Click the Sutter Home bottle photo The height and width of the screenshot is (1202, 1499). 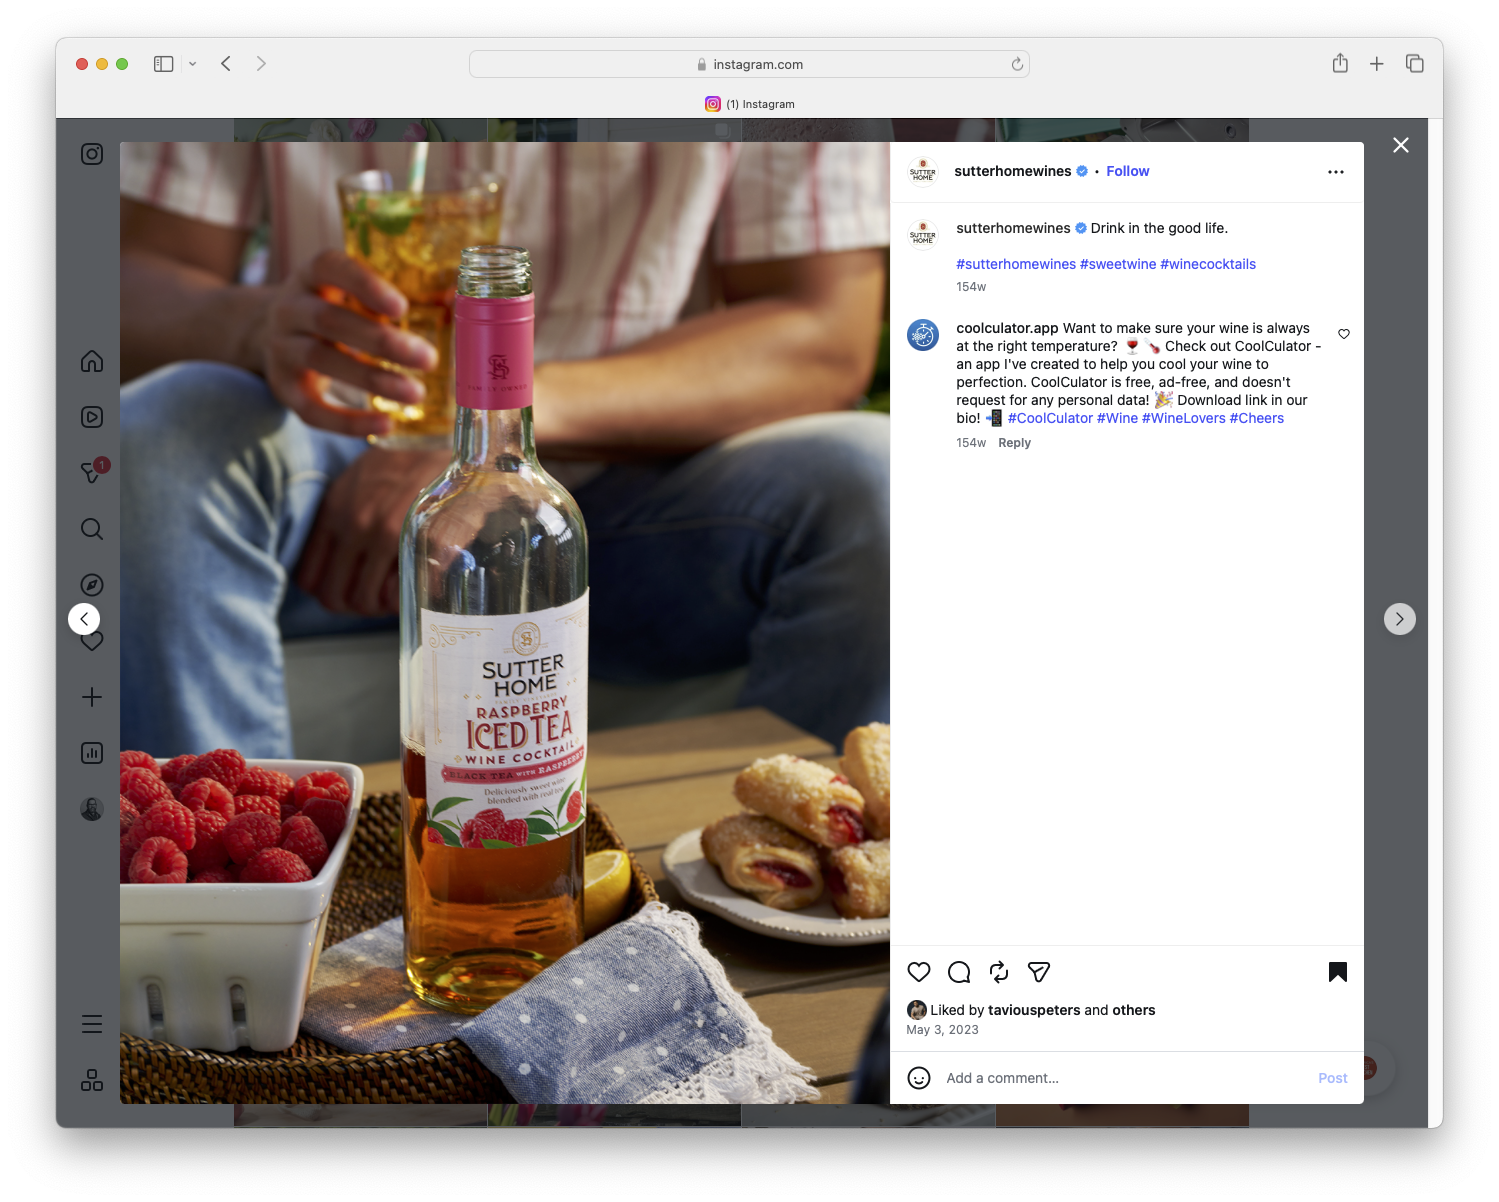pos(505,623)
